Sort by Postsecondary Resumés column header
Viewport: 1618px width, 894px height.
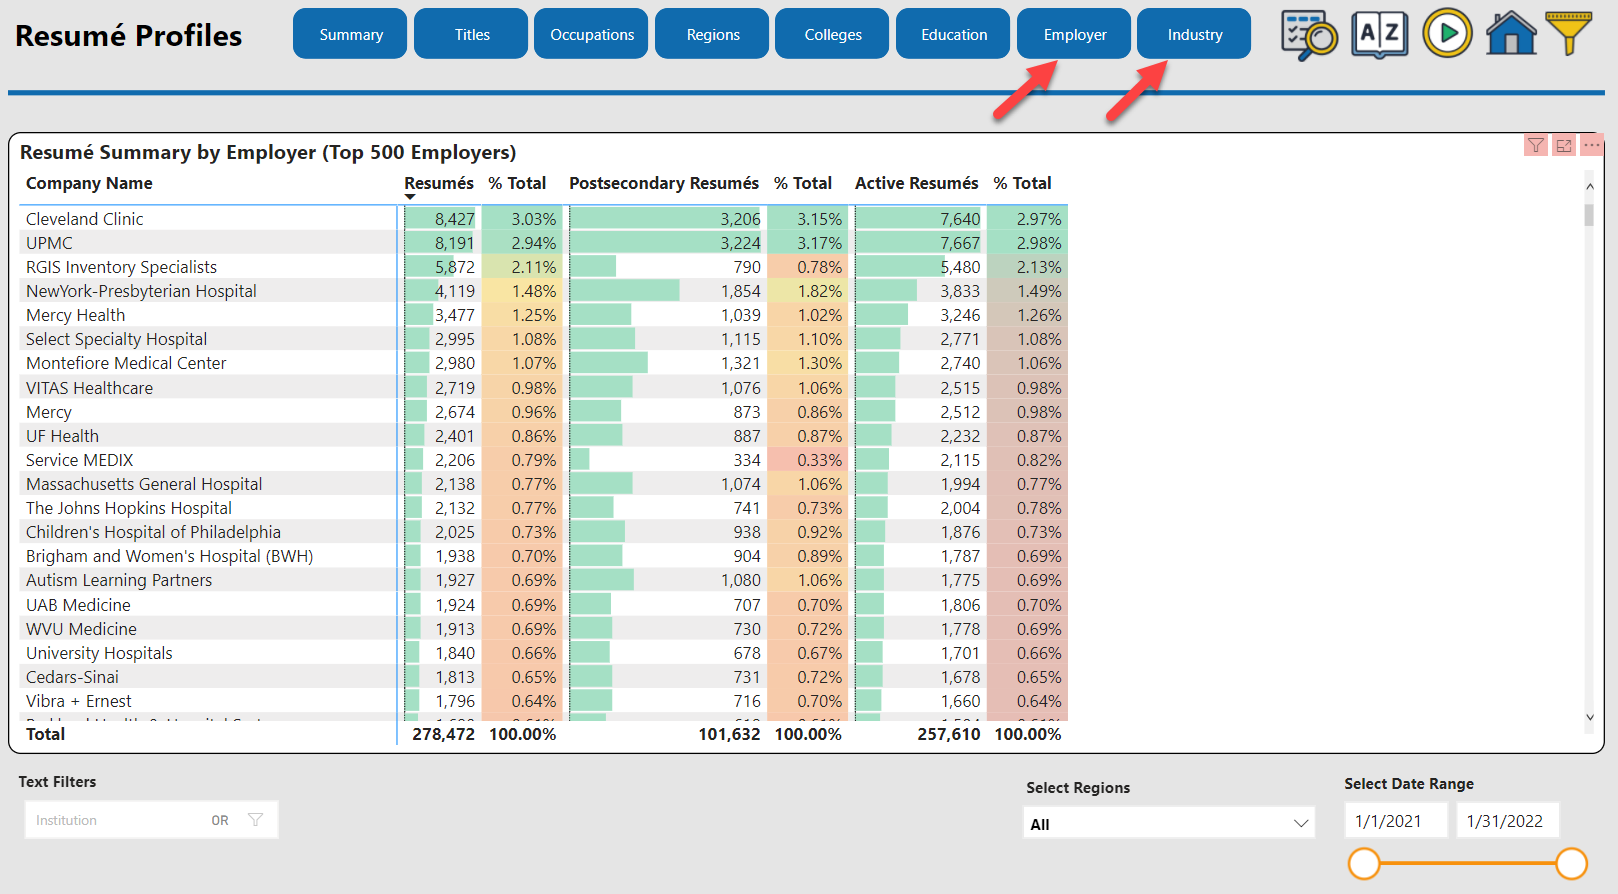point(664,183)
